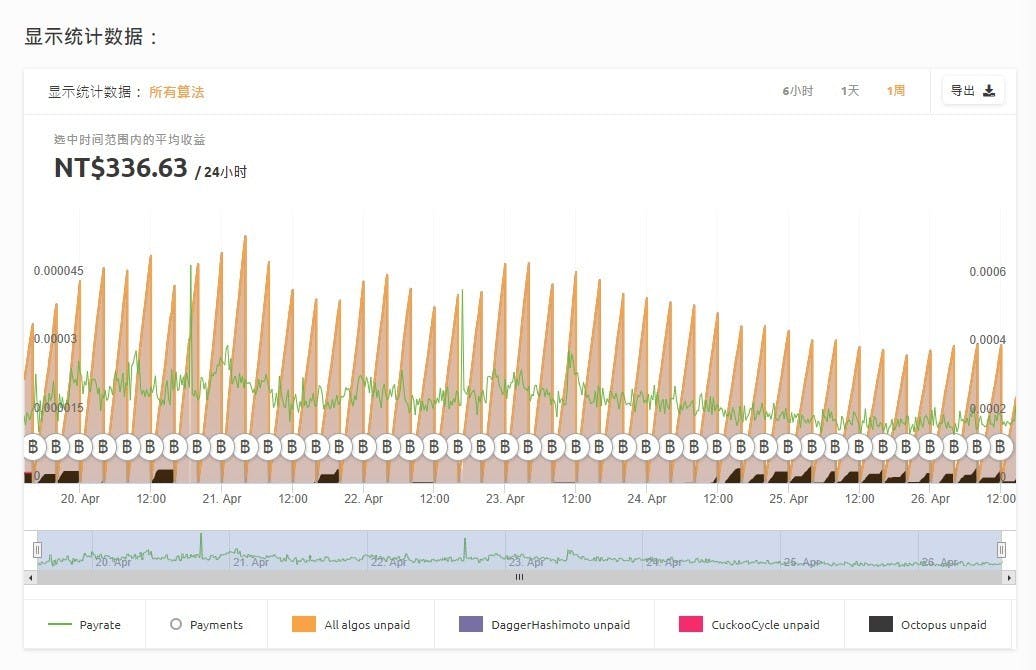
Task: Toggle All algos unpaid legend series
Action: (351, 624)
